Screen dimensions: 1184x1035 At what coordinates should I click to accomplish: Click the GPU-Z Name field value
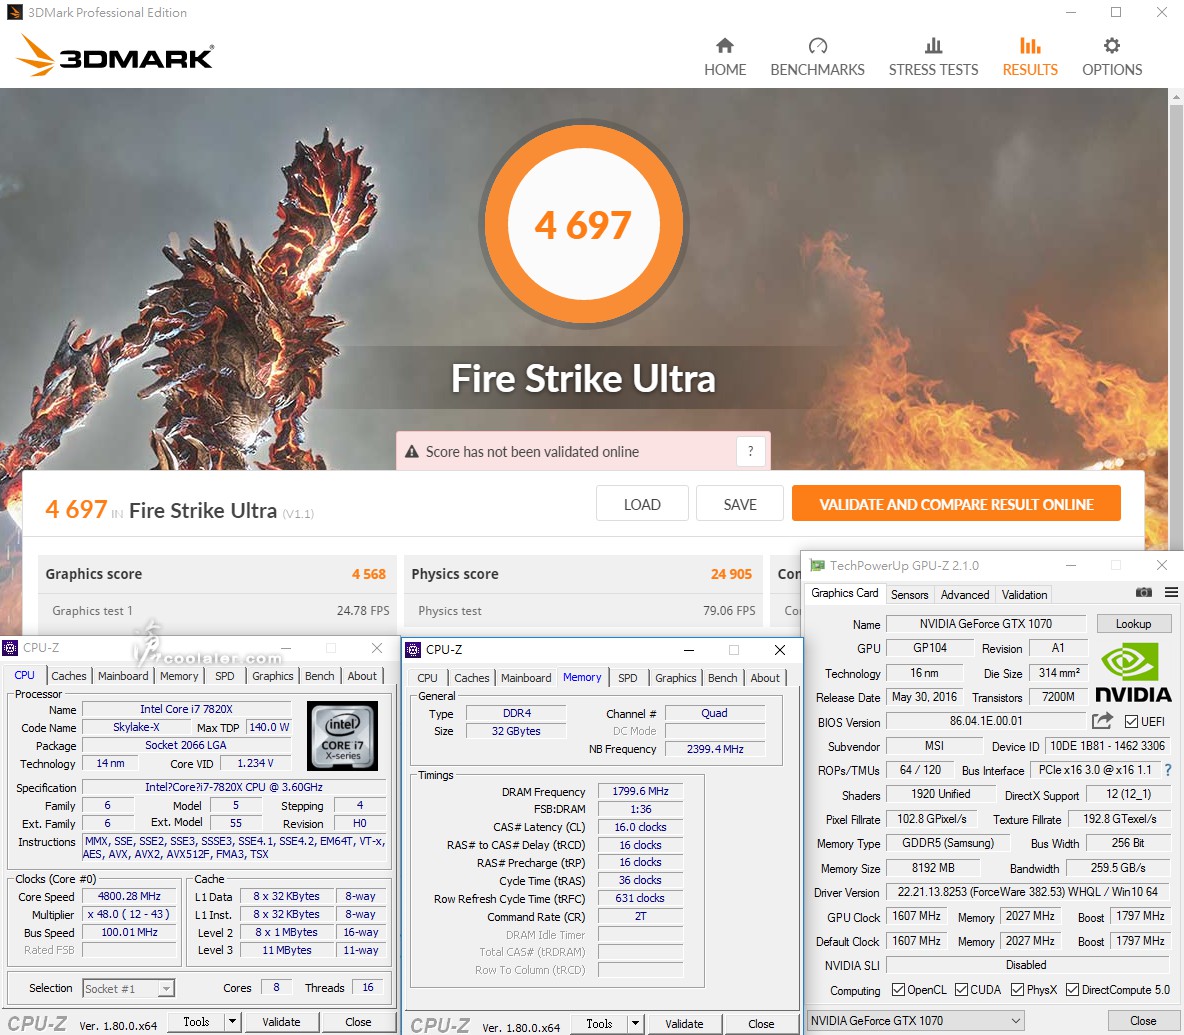[x=986, y=624]
